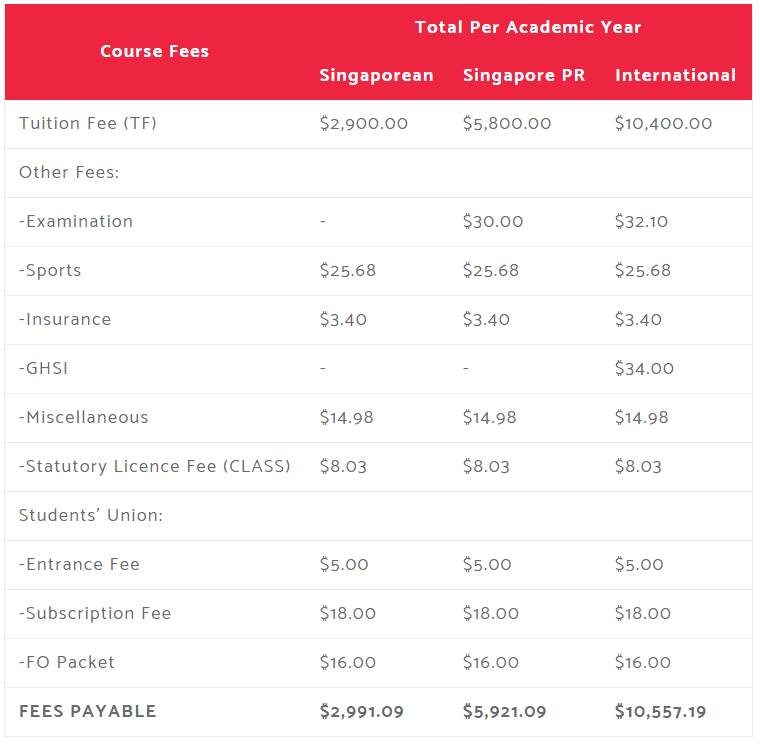Select the $30.00 Examination fee cell
The height and width of the screenshot is (744, 760).
coord(492,222)
